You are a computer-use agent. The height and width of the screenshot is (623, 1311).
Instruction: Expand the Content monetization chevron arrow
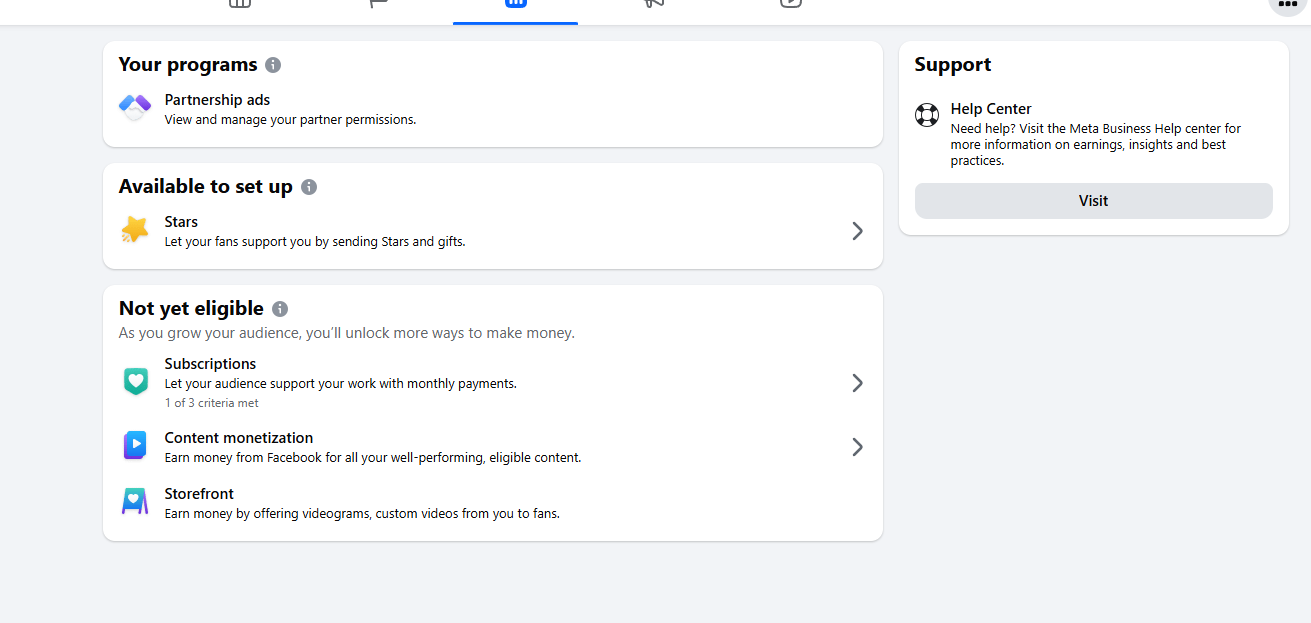click(x=857, y=447)
